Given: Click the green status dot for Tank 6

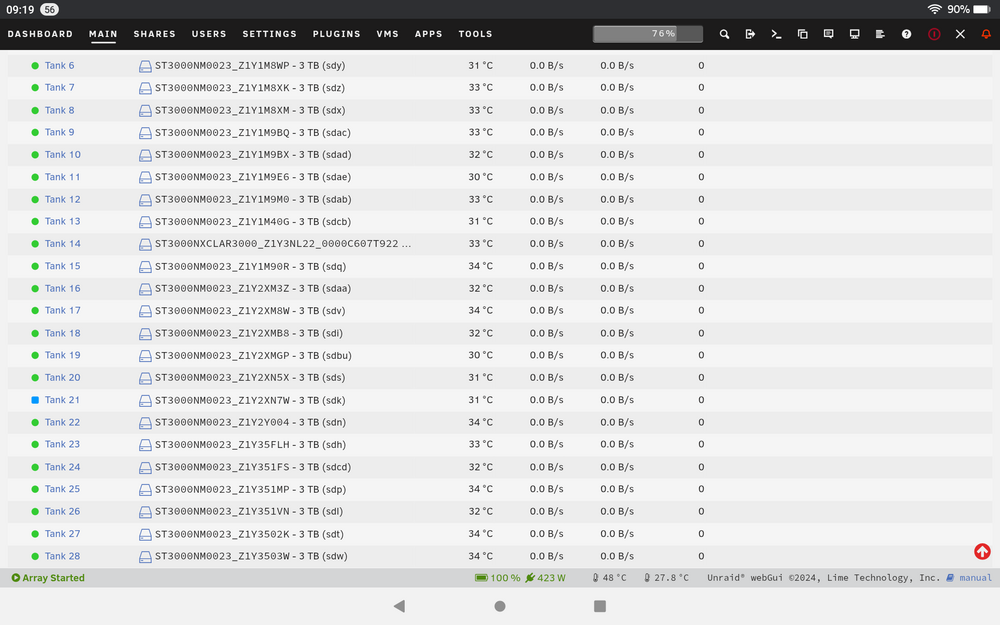Looking at the screenshot, I should [35, 65].
